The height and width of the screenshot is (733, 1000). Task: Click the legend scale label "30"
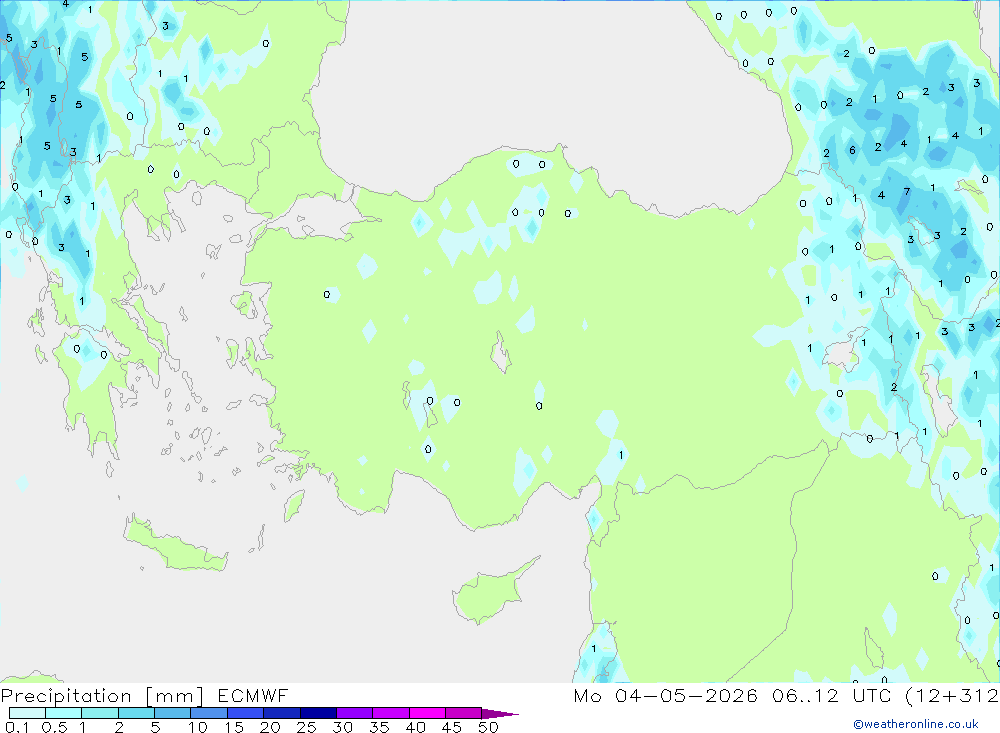click(x=342, y=727)
